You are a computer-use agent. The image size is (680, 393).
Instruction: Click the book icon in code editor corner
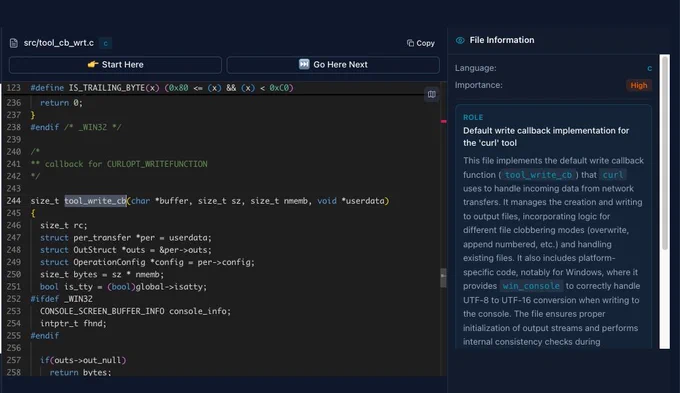coord(432,94)
